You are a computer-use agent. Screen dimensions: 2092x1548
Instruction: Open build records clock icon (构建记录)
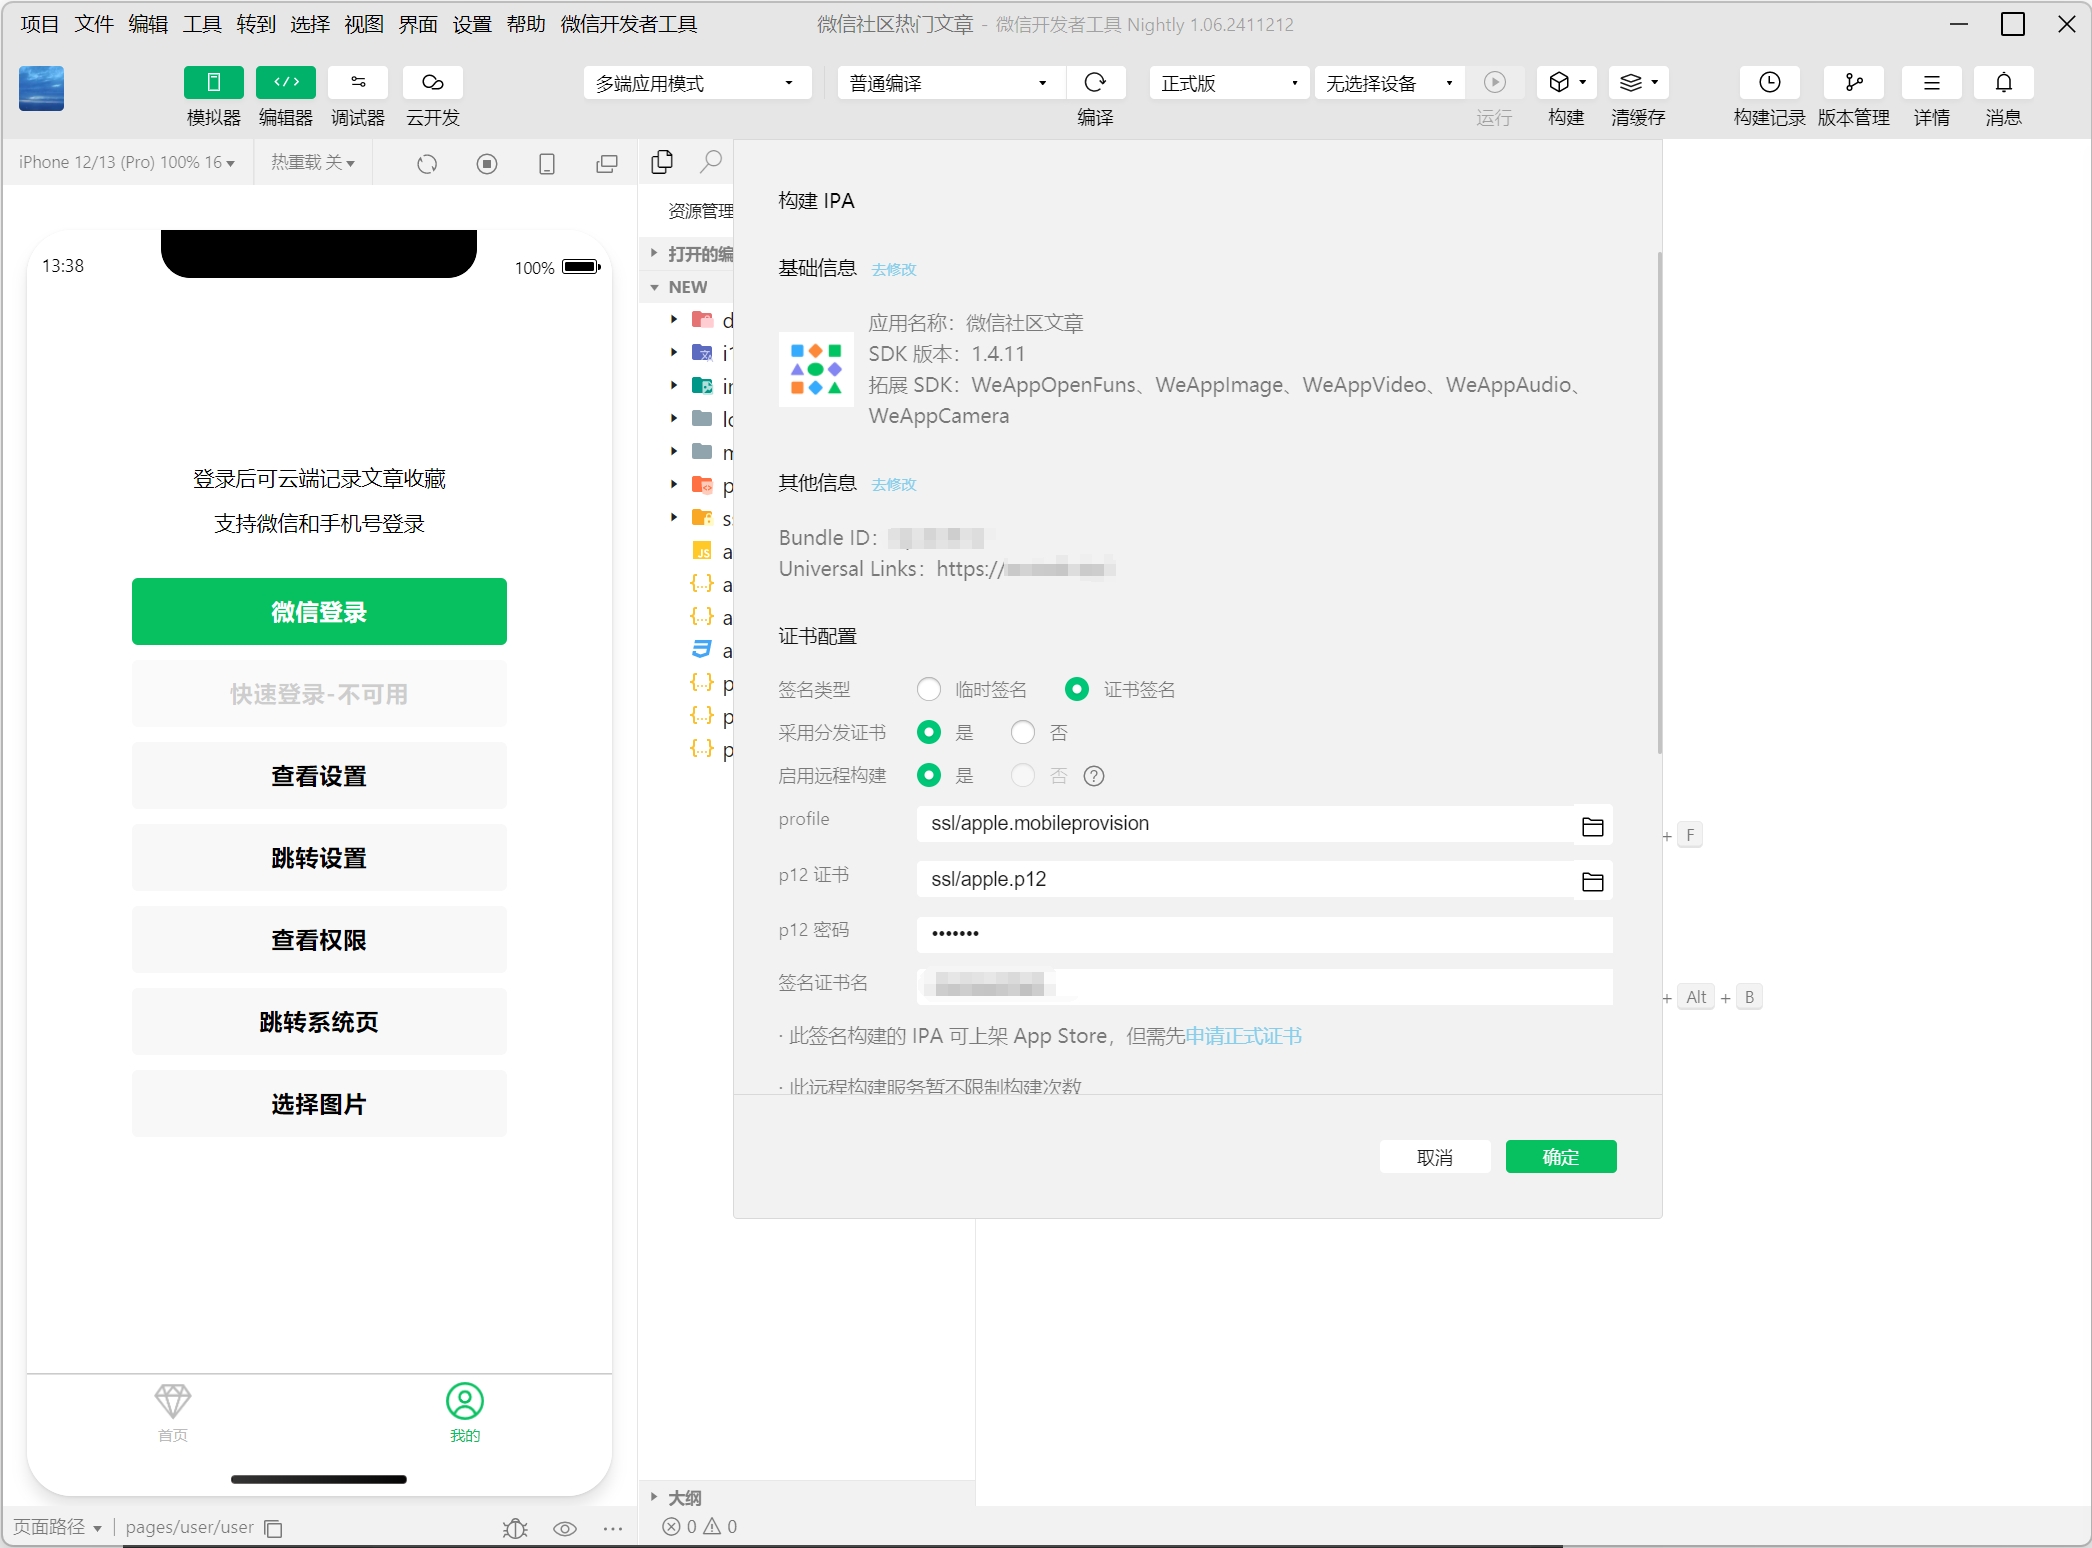click(1769, 83)
